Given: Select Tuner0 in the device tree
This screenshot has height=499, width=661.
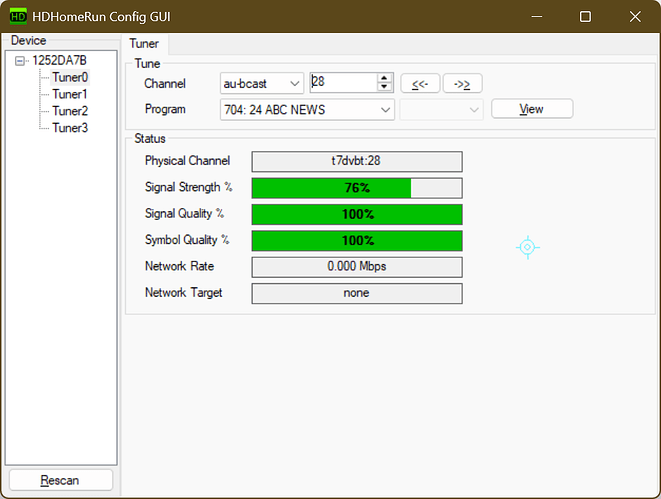Looking at the screenshot, I should [x=70, y=77].
